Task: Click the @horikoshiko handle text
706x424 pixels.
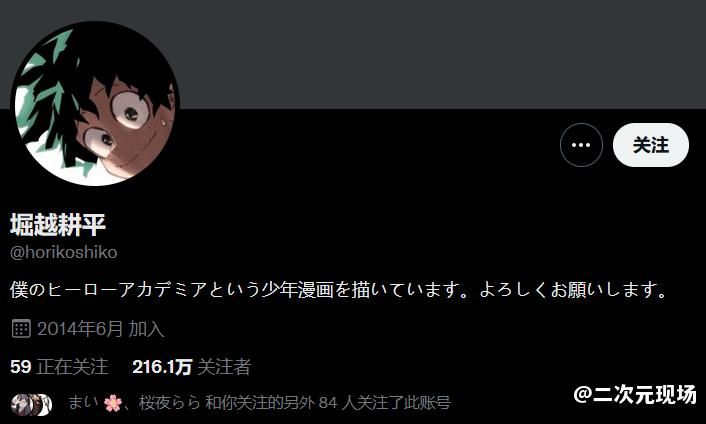Action: point(63,252)
